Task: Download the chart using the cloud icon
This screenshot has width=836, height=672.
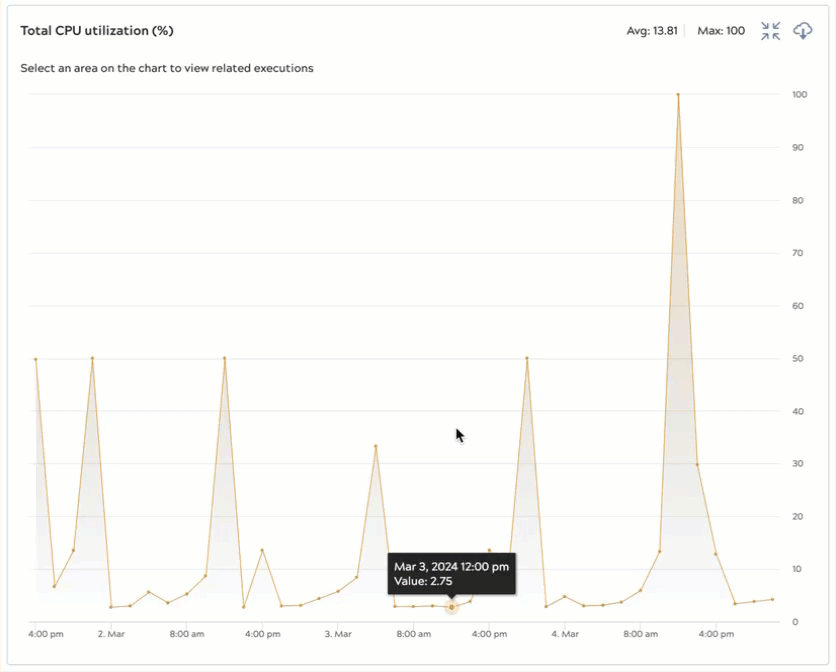Action: pos(802,31)
